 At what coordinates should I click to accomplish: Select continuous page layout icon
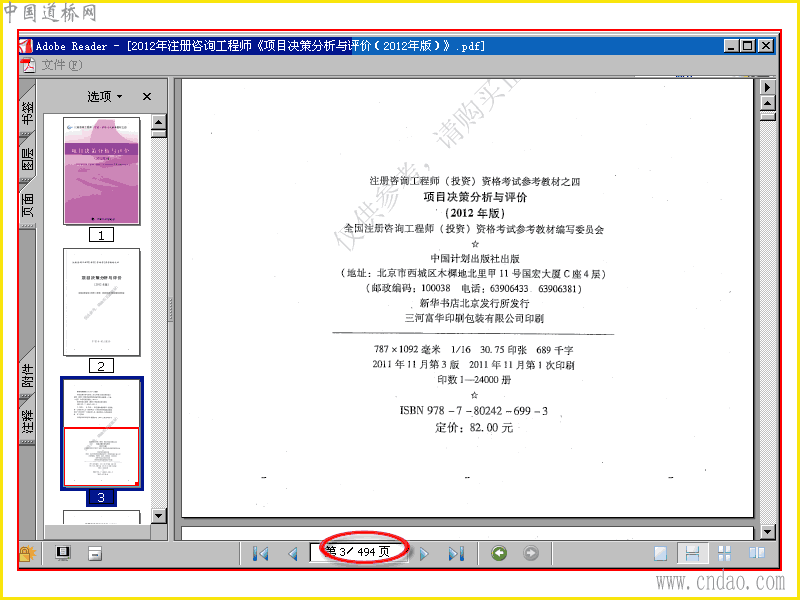[x=692, y=554]
